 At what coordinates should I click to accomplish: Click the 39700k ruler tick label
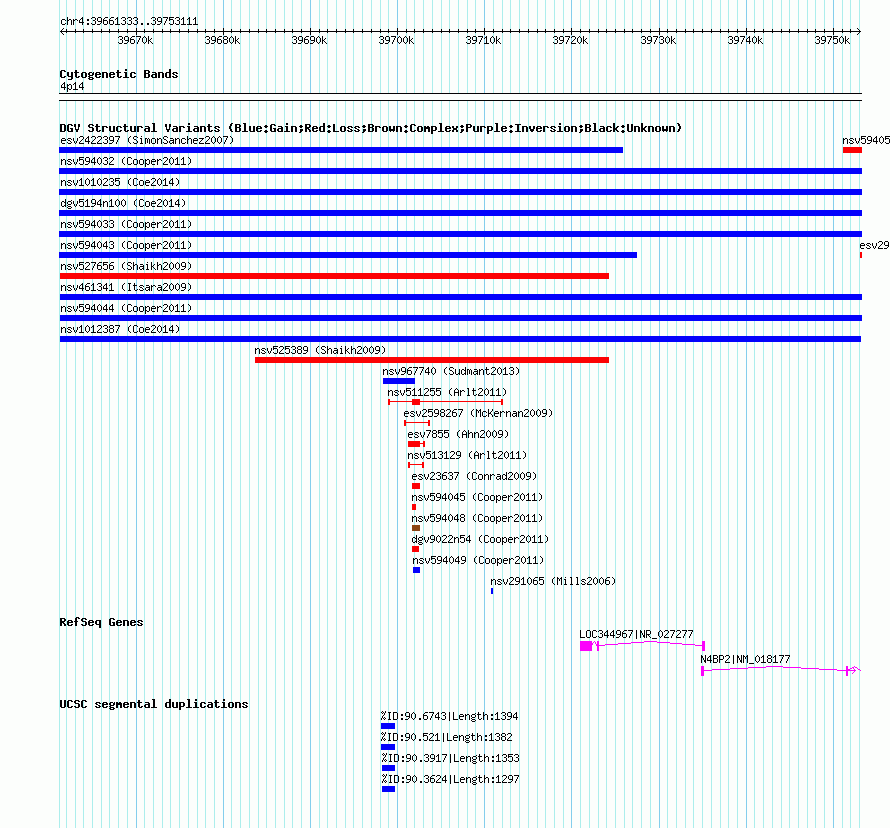396,40
